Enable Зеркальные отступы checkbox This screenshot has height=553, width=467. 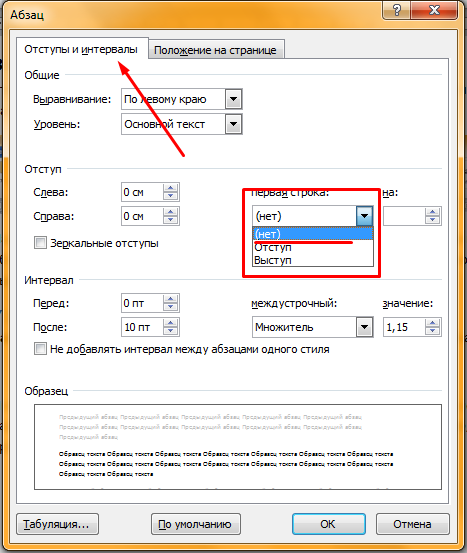tap(40, 243)
